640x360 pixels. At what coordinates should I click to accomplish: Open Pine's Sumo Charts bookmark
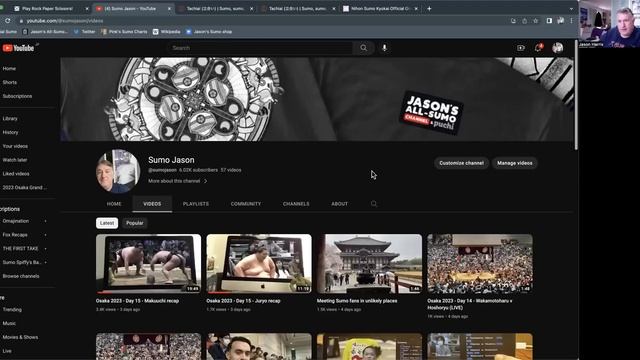click(x=124, y=31)
